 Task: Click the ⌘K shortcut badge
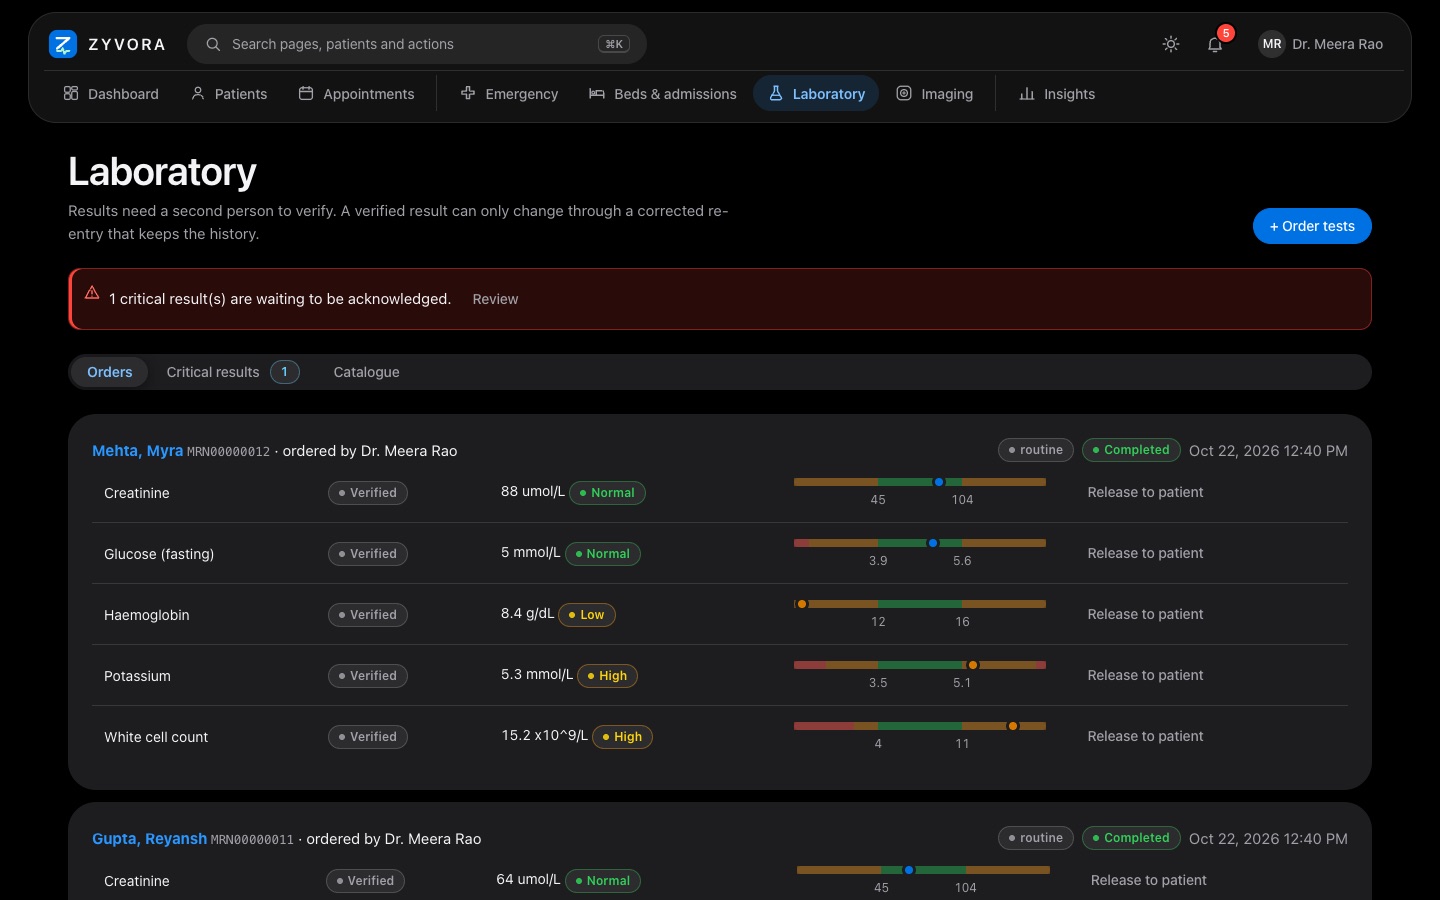(614, 44)
